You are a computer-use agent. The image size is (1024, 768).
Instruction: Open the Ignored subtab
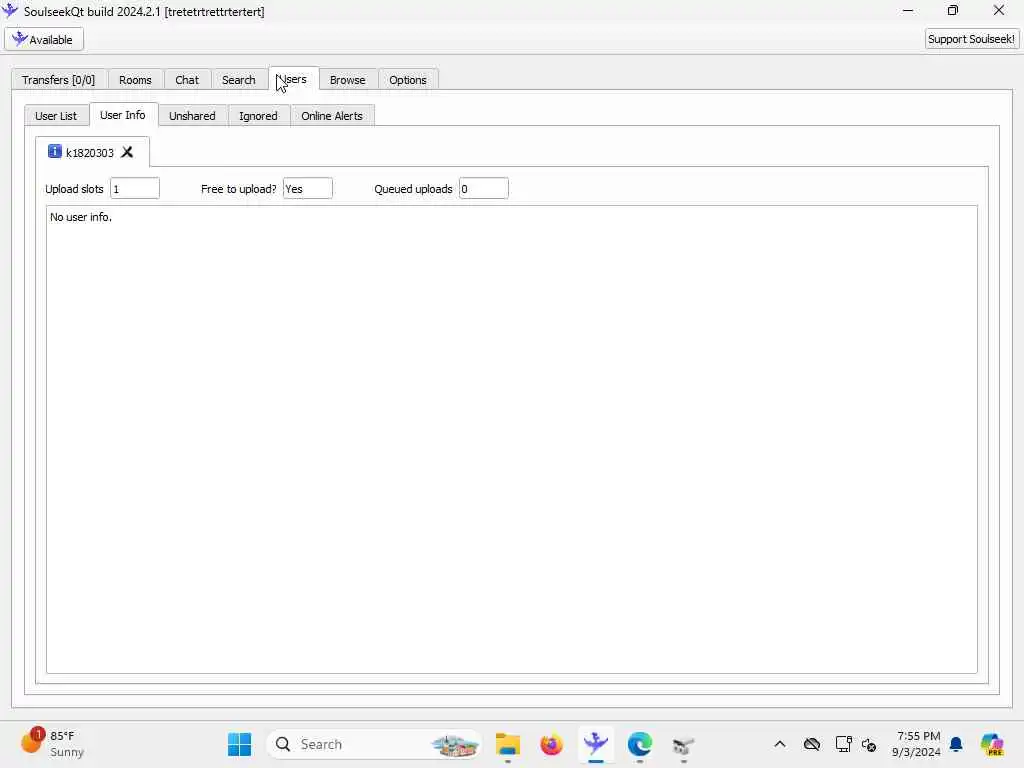coord(258,116)
